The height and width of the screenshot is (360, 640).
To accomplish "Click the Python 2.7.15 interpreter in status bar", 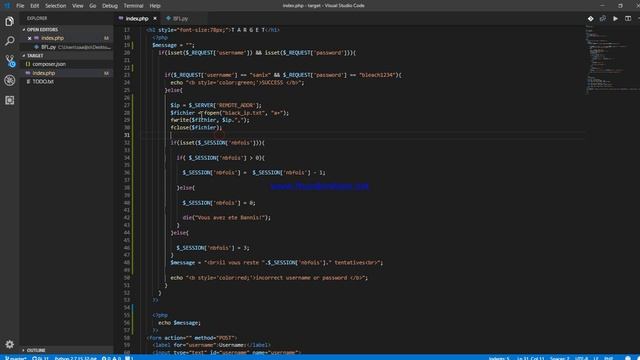I will tap(76, 358).
